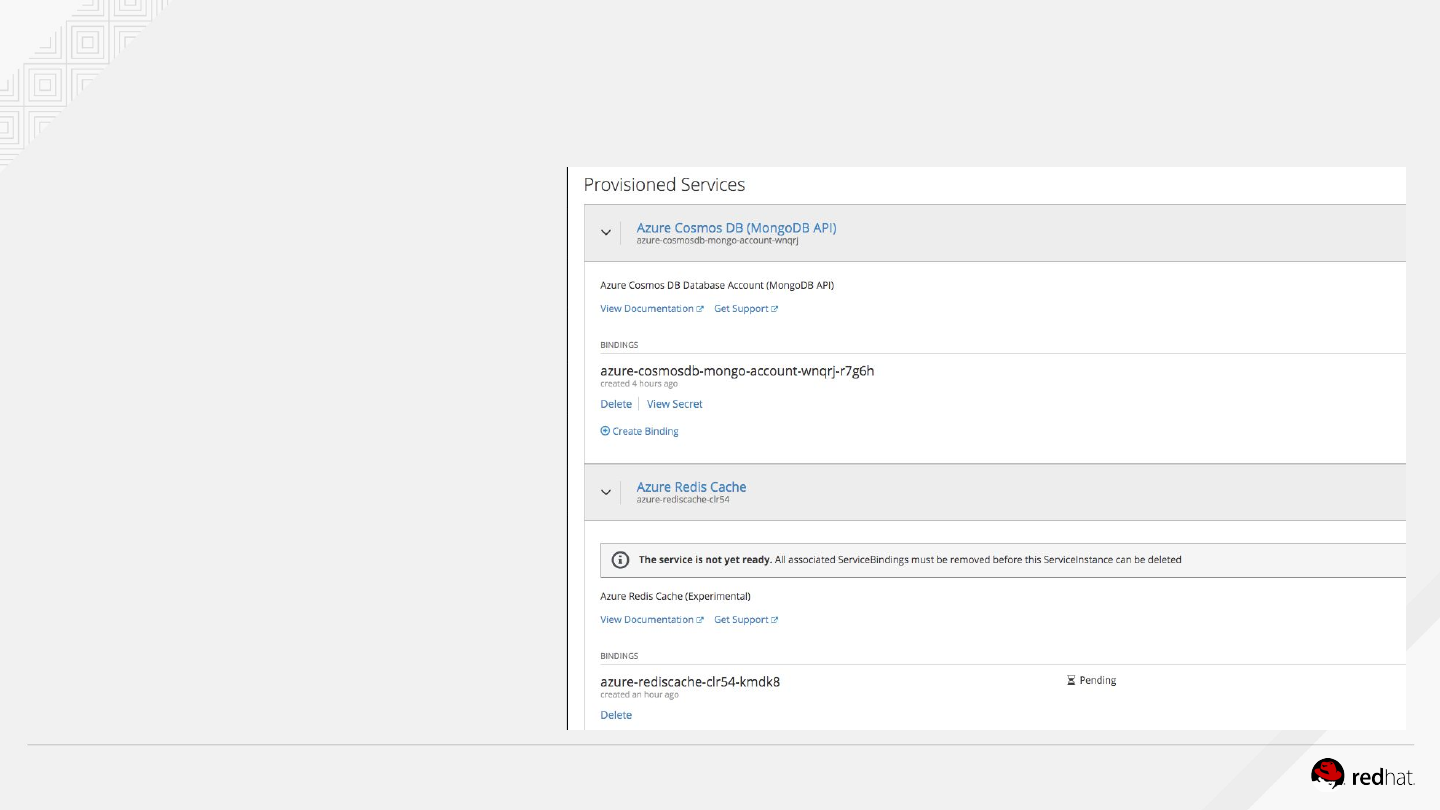
Task: Click the hourglass Pending status icon
Action: coord(1071,680)
